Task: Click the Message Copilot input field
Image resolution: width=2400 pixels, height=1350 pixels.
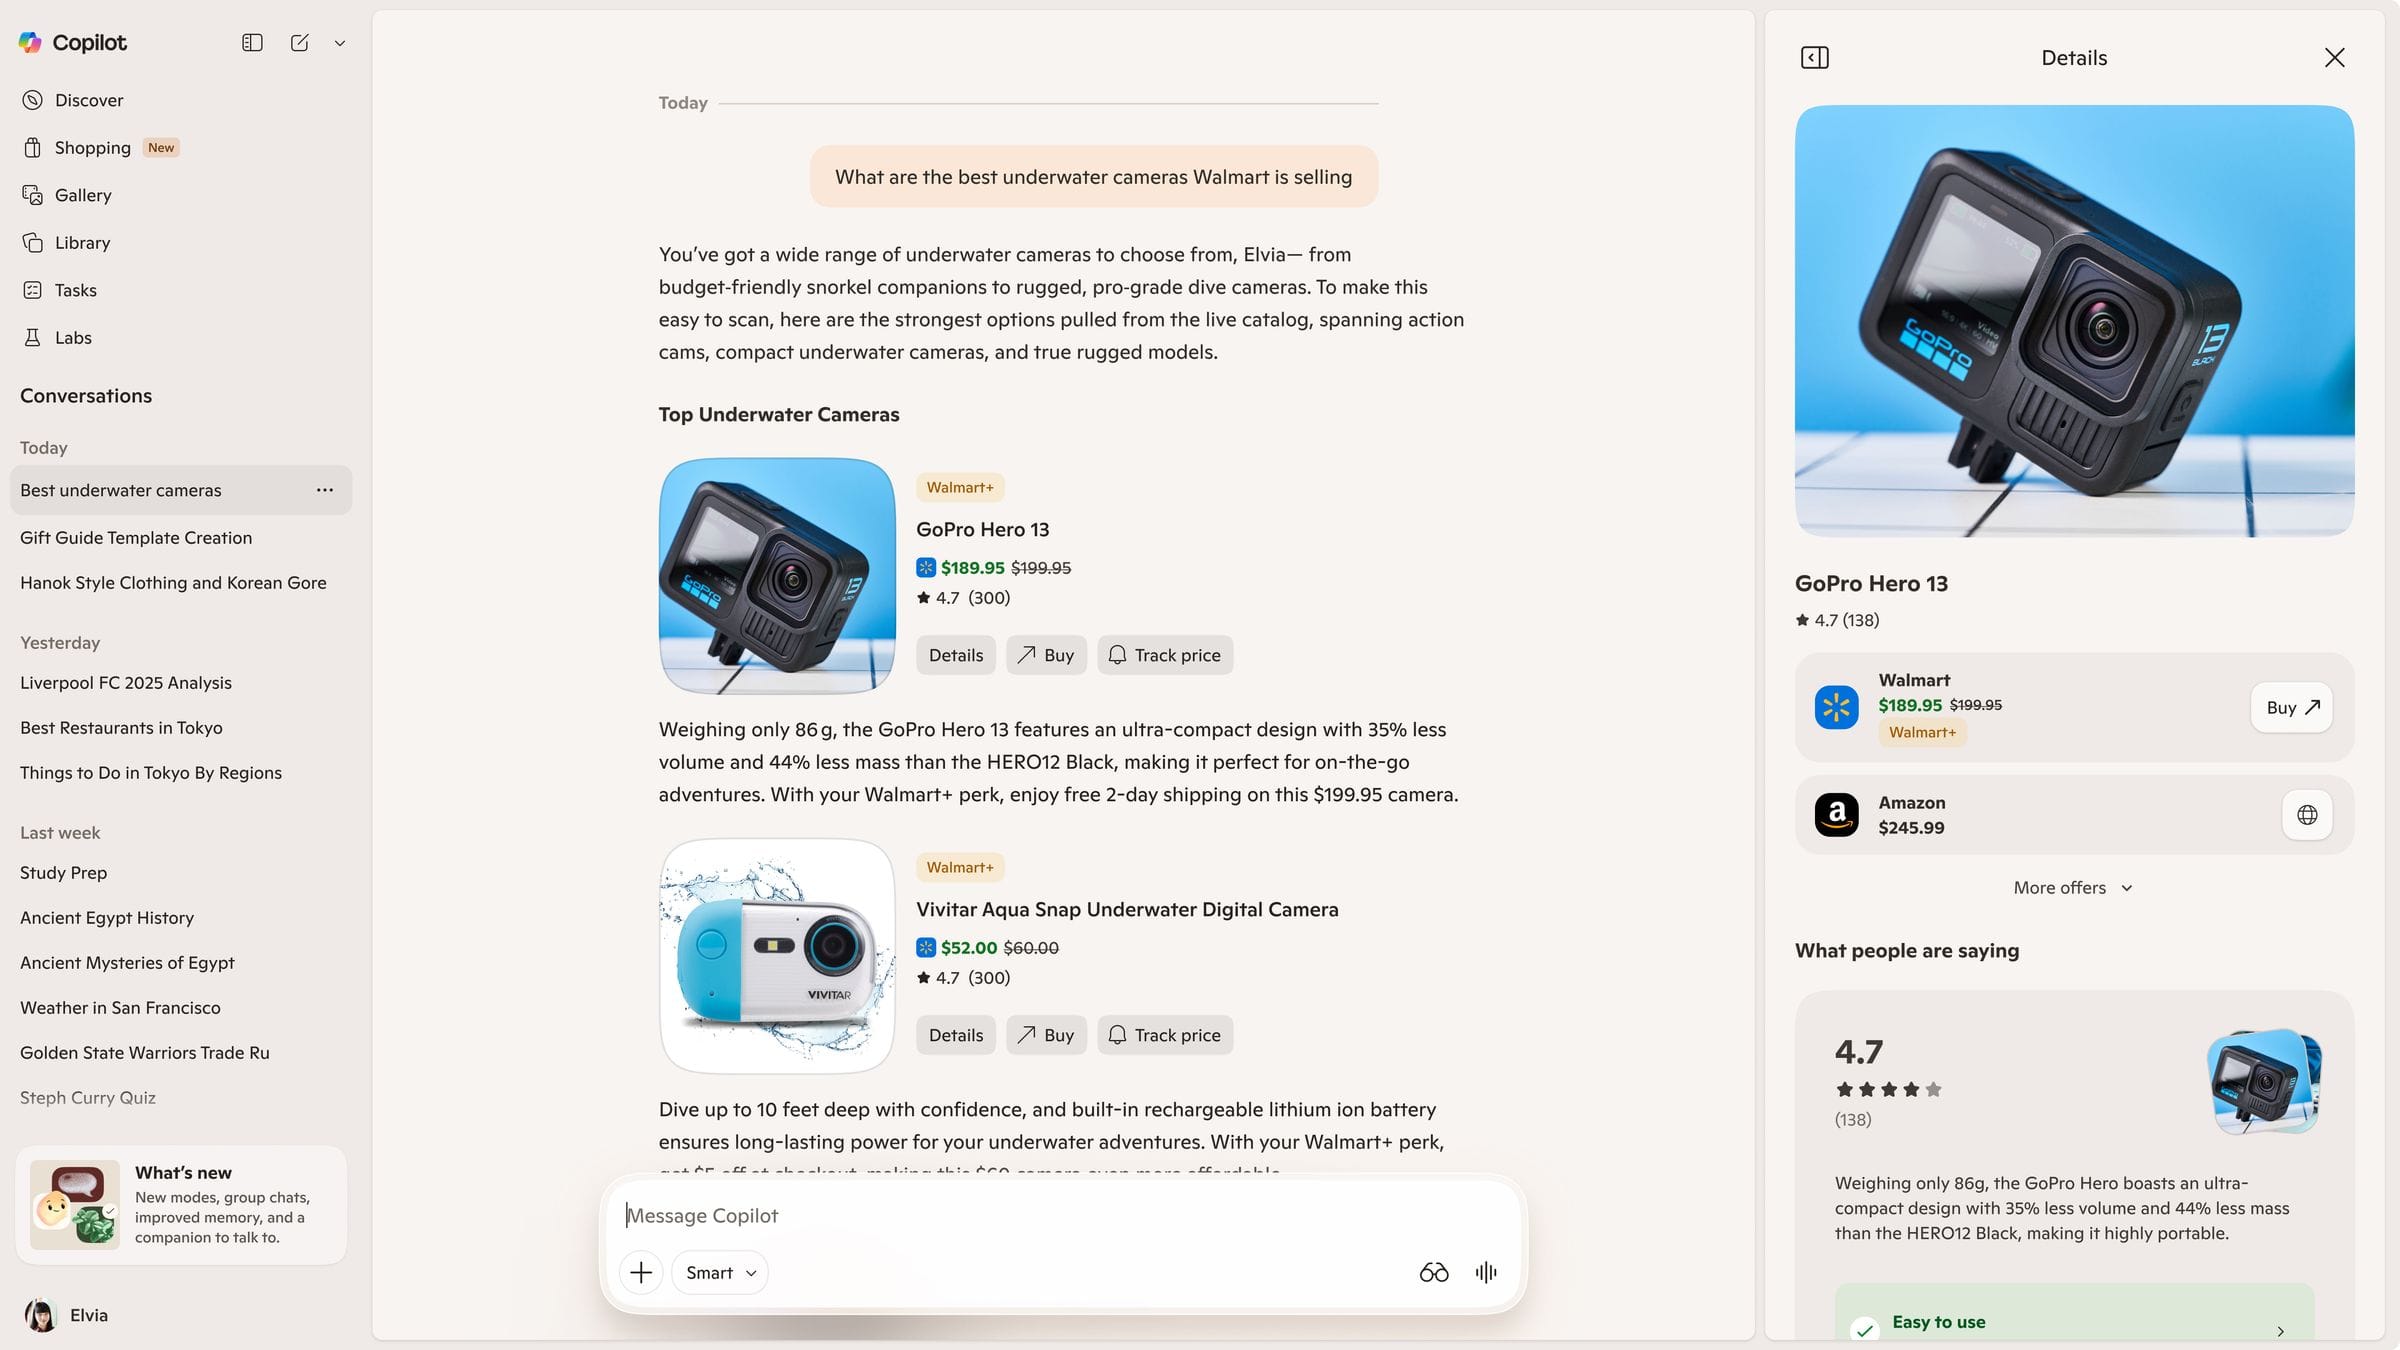Action: [1063, 1216]
